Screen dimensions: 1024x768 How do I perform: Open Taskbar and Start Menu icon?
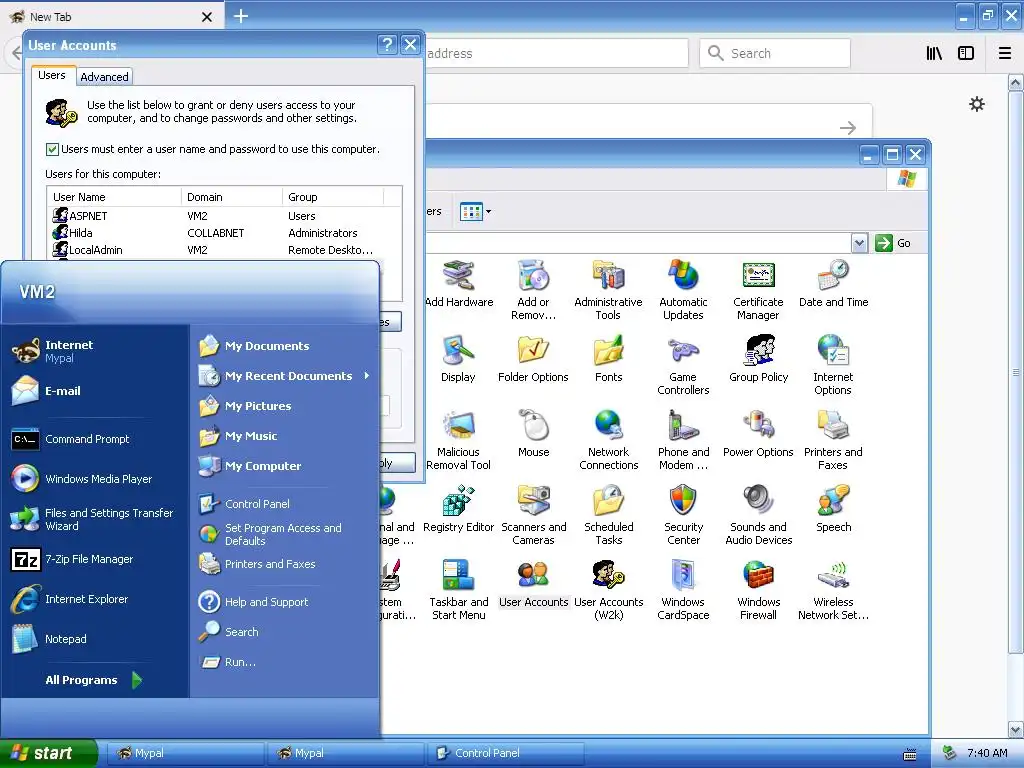click(458, 590)
